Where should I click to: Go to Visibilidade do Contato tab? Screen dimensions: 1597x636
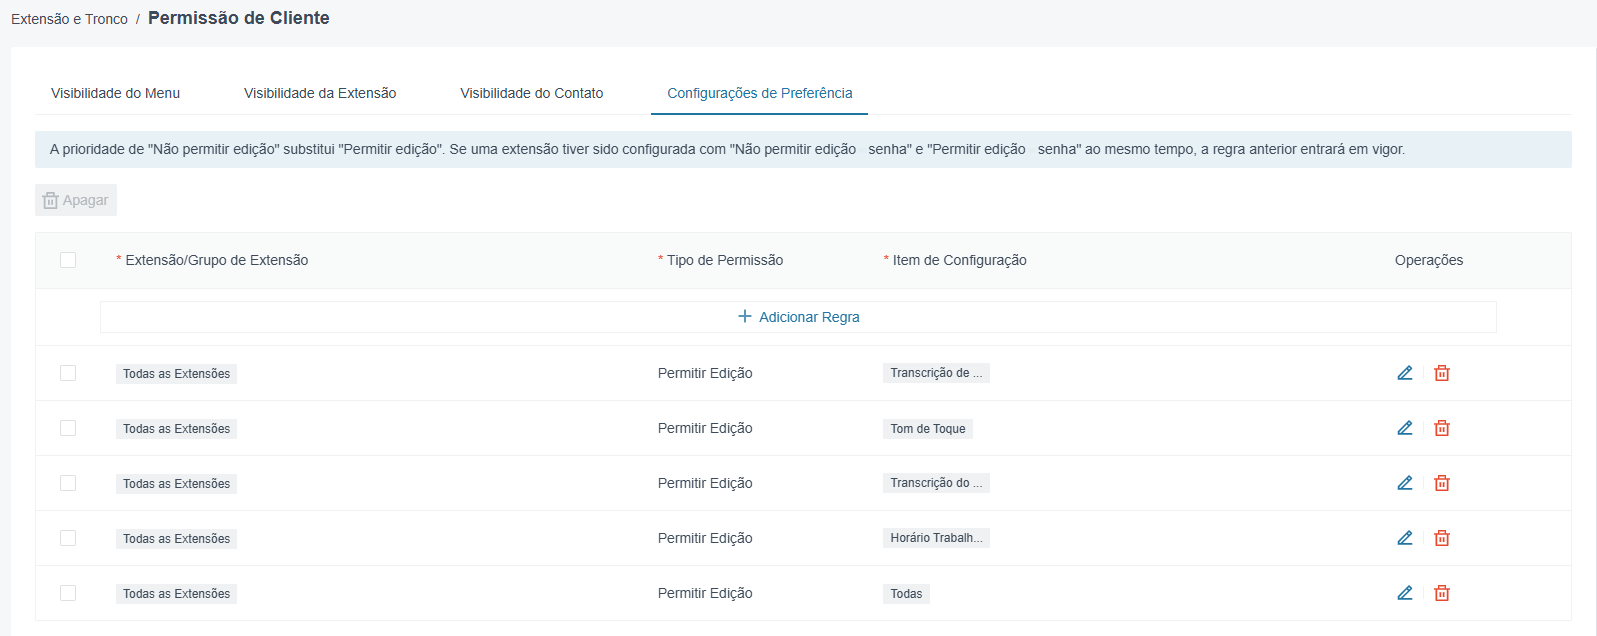532,93
